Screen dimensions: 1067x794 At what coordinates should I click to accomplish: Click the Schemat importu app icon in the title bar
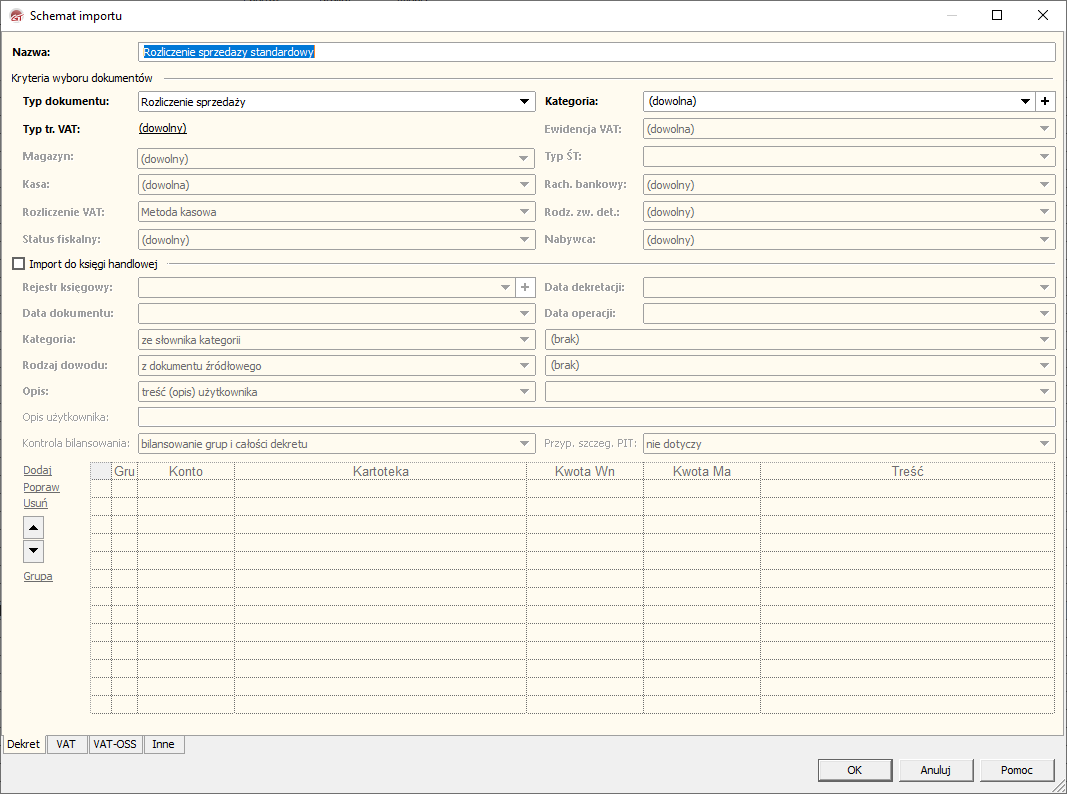click(x=16, y=15)
